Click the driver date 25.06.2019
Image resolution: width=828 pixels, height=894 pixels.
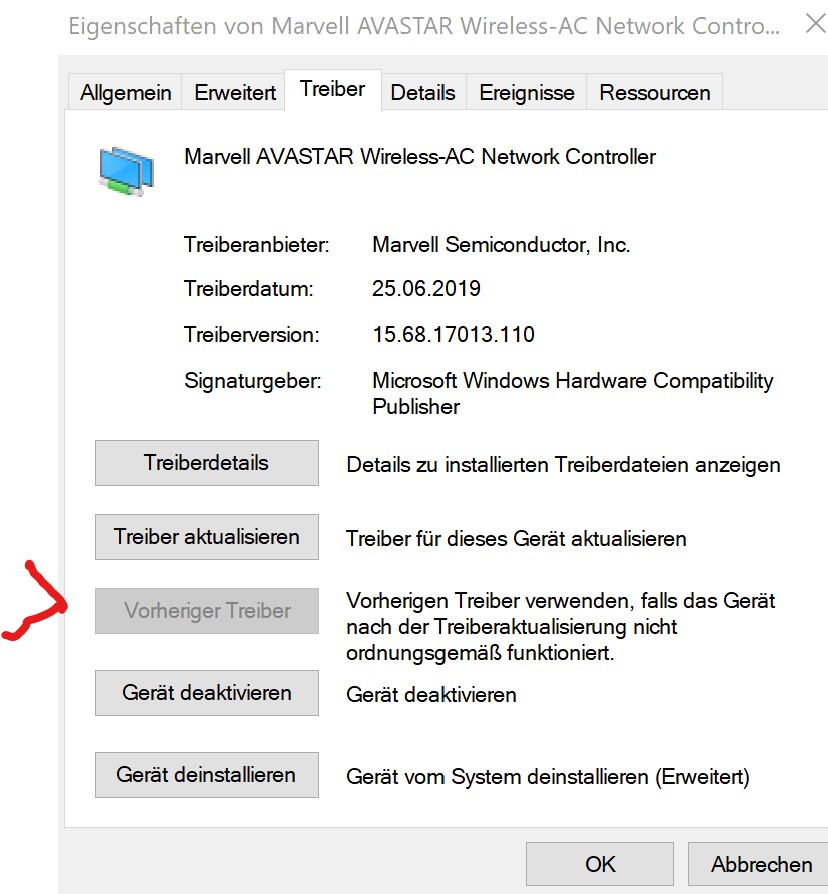[426, 288]
